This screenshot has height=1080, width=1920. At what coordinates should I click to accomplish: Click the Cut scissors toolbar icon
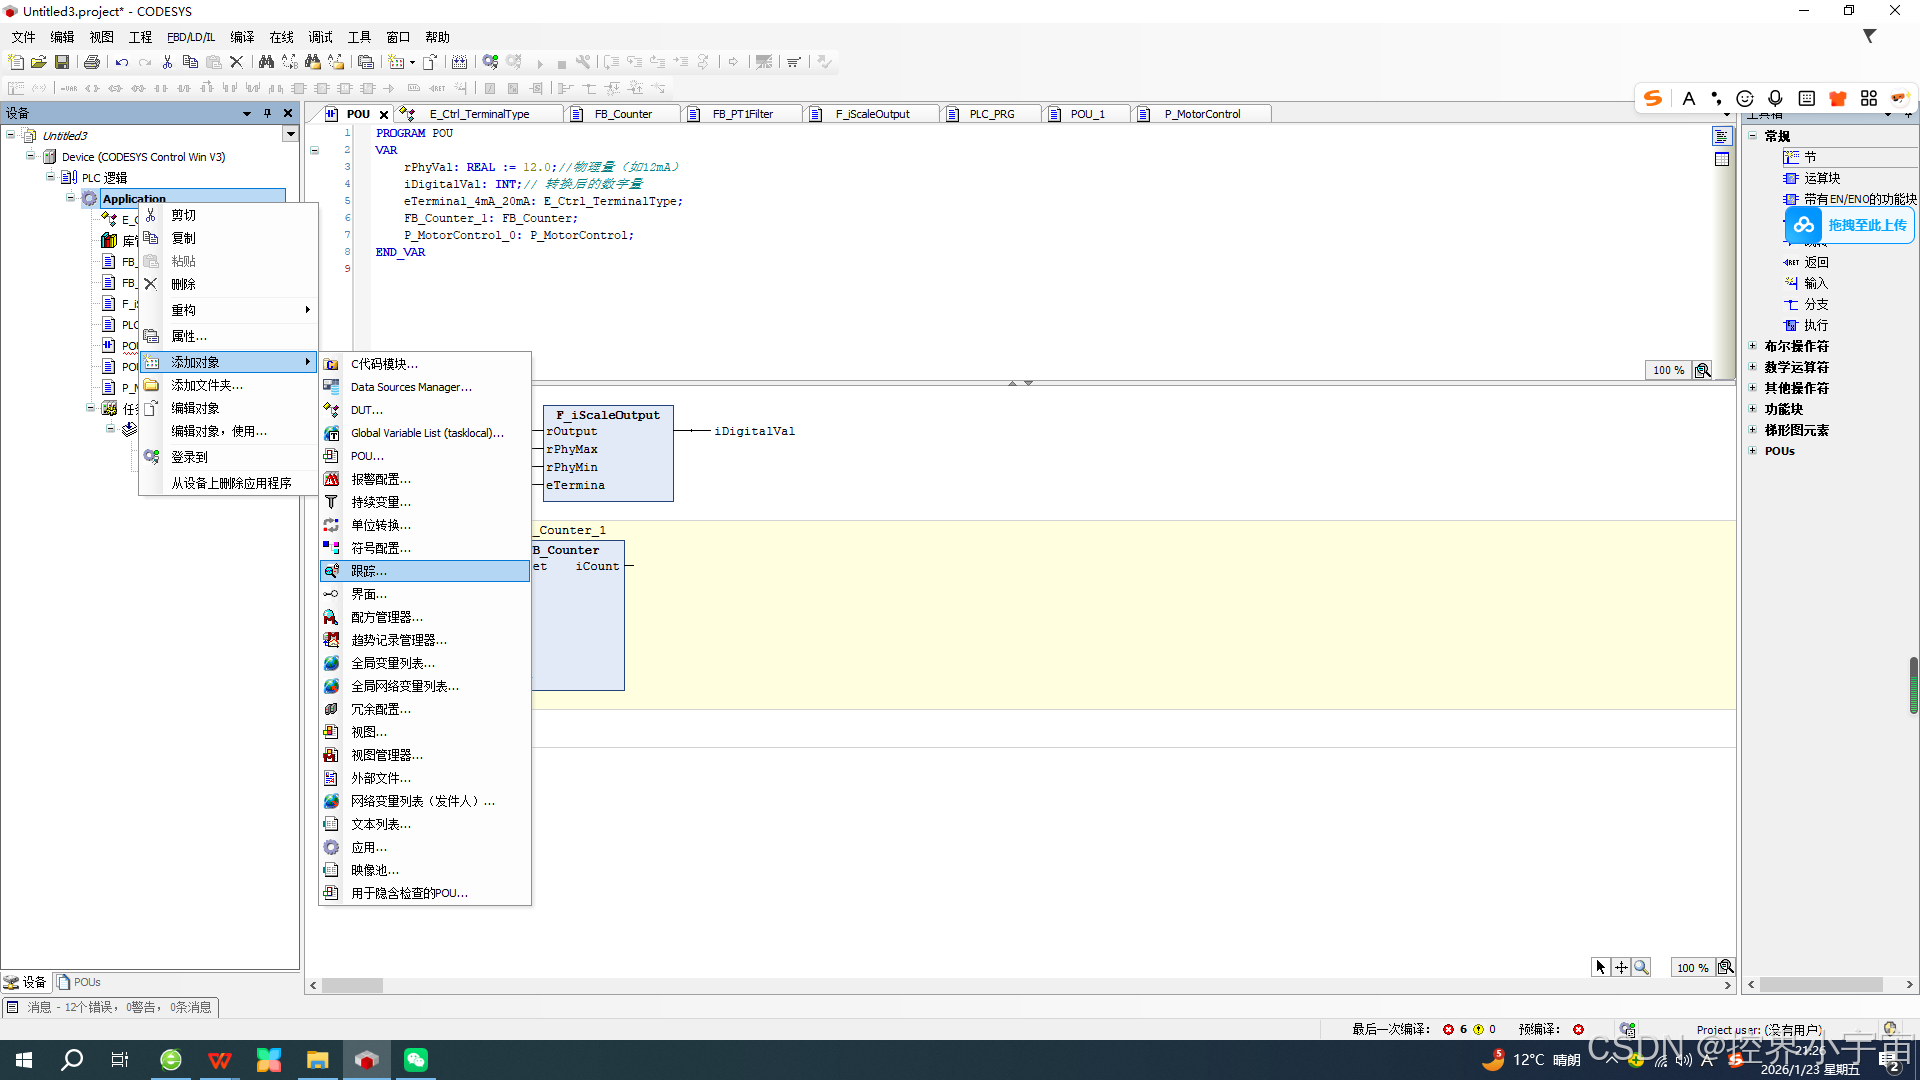coord(167,62)
